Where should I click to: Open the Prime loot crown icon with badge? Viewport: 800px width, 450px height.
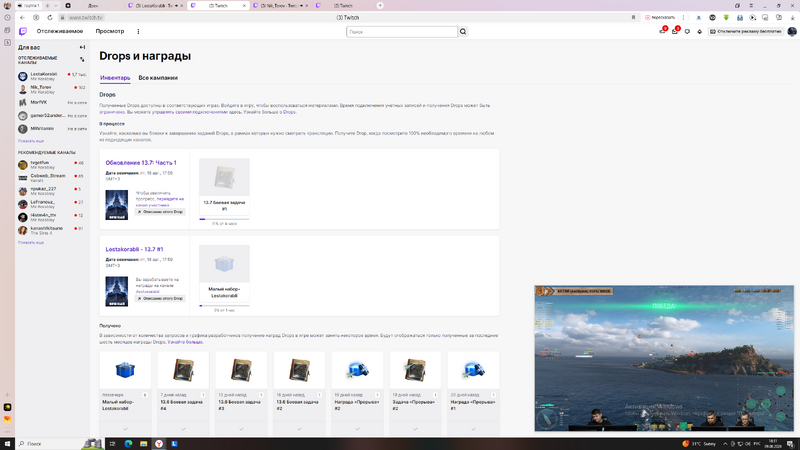click(x=662, y=32)
